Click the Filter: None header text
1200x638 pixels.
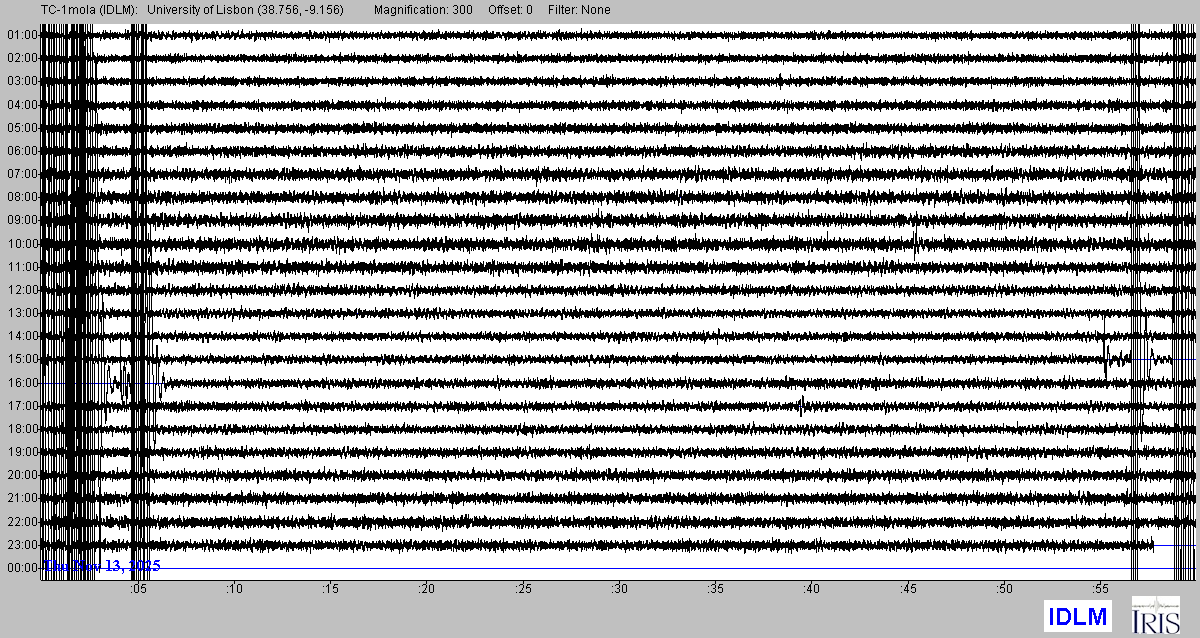click(579, 10)
